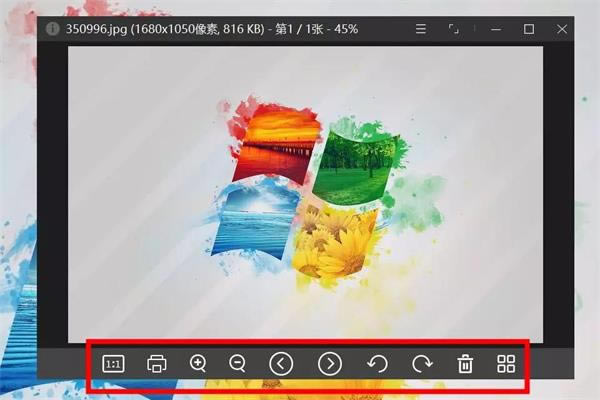Zoom in with the magnifier plus icon
The width and height of the screenshot is (600, 400).
[x=198, y=363]
